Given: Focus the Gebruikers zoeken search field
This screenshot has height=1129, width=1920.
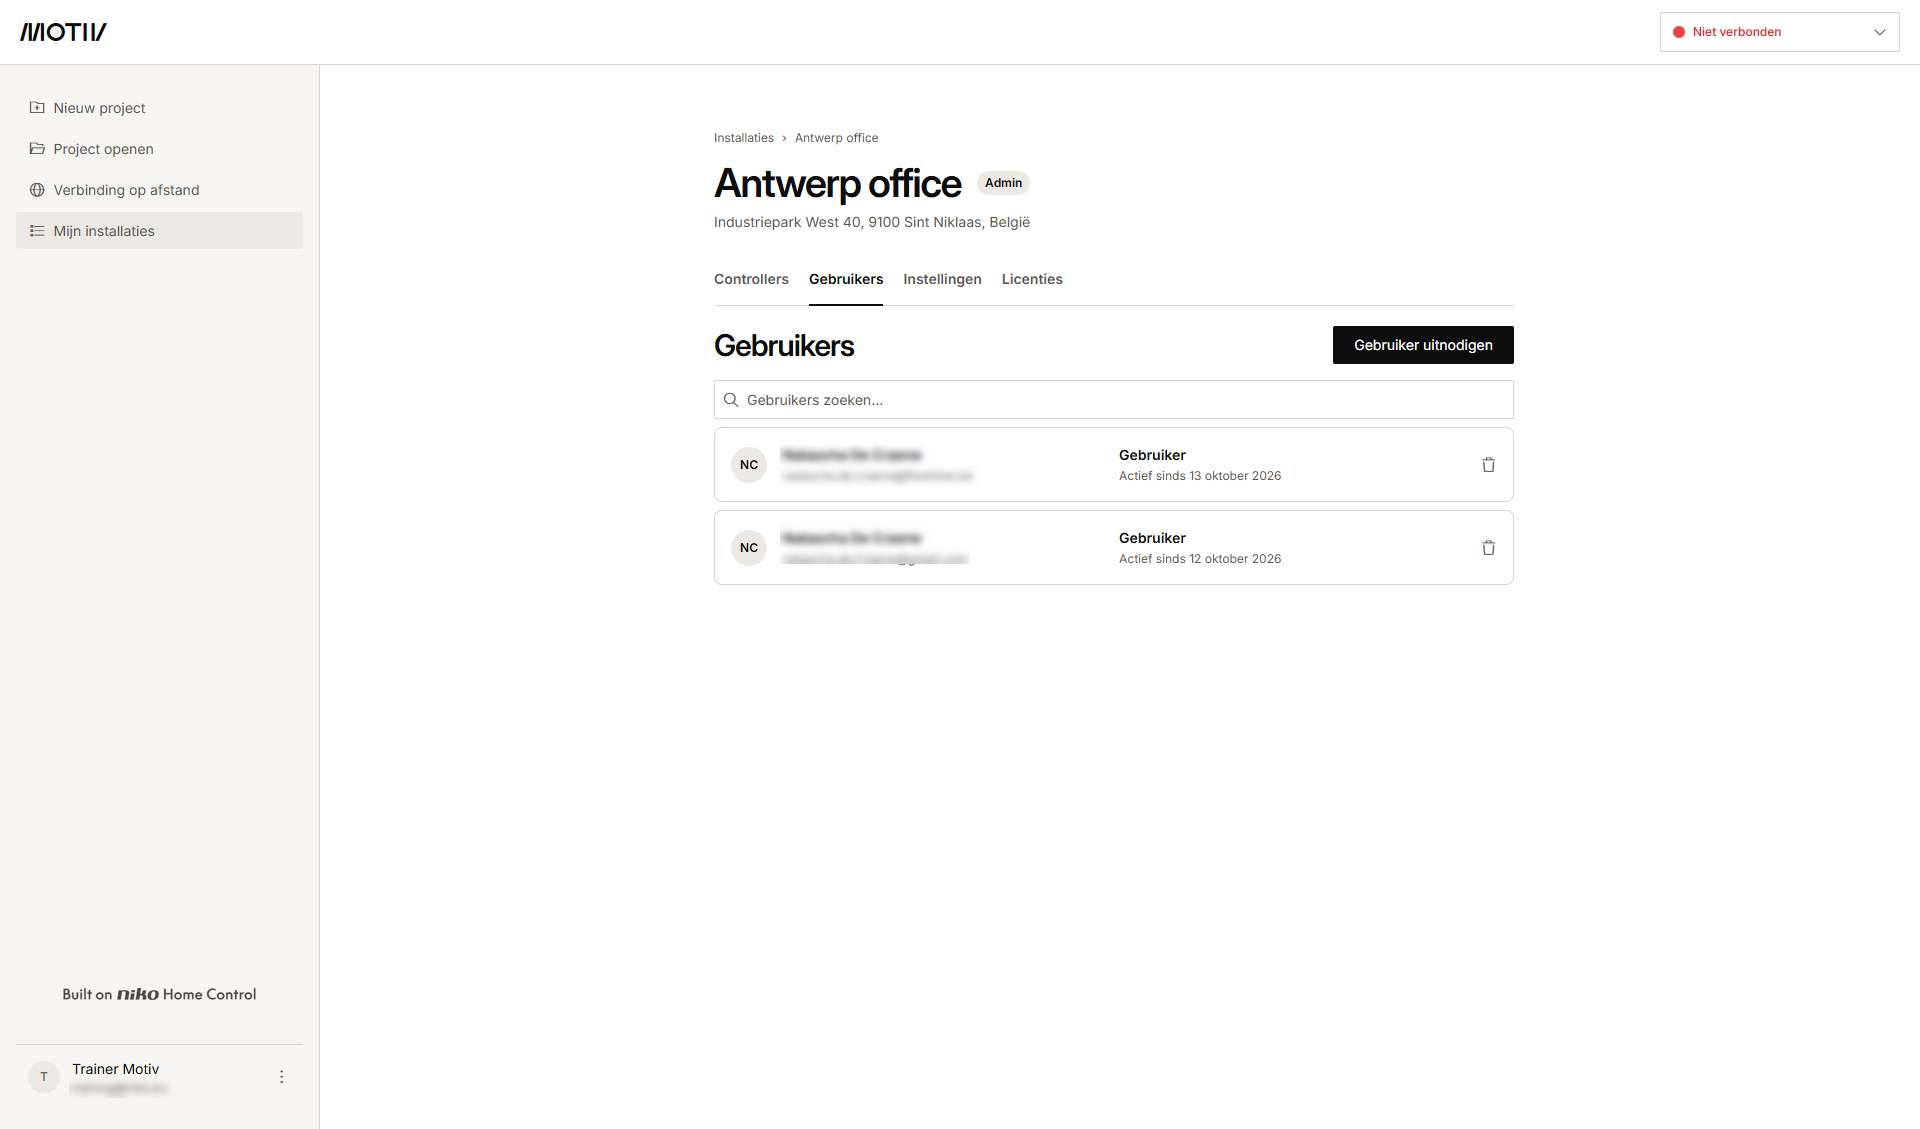Looking at the screenshot, I should point(1114,400).
